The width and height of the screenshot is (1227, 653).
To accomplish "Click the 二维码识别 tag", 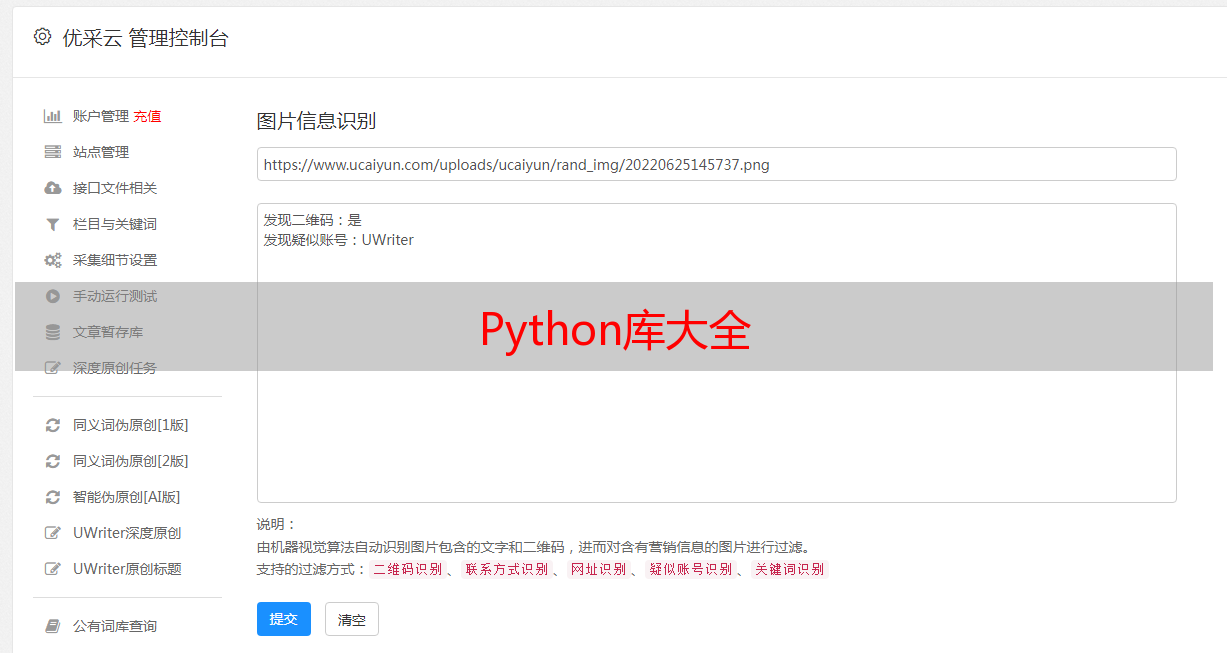I will click(x=407, y=569).
